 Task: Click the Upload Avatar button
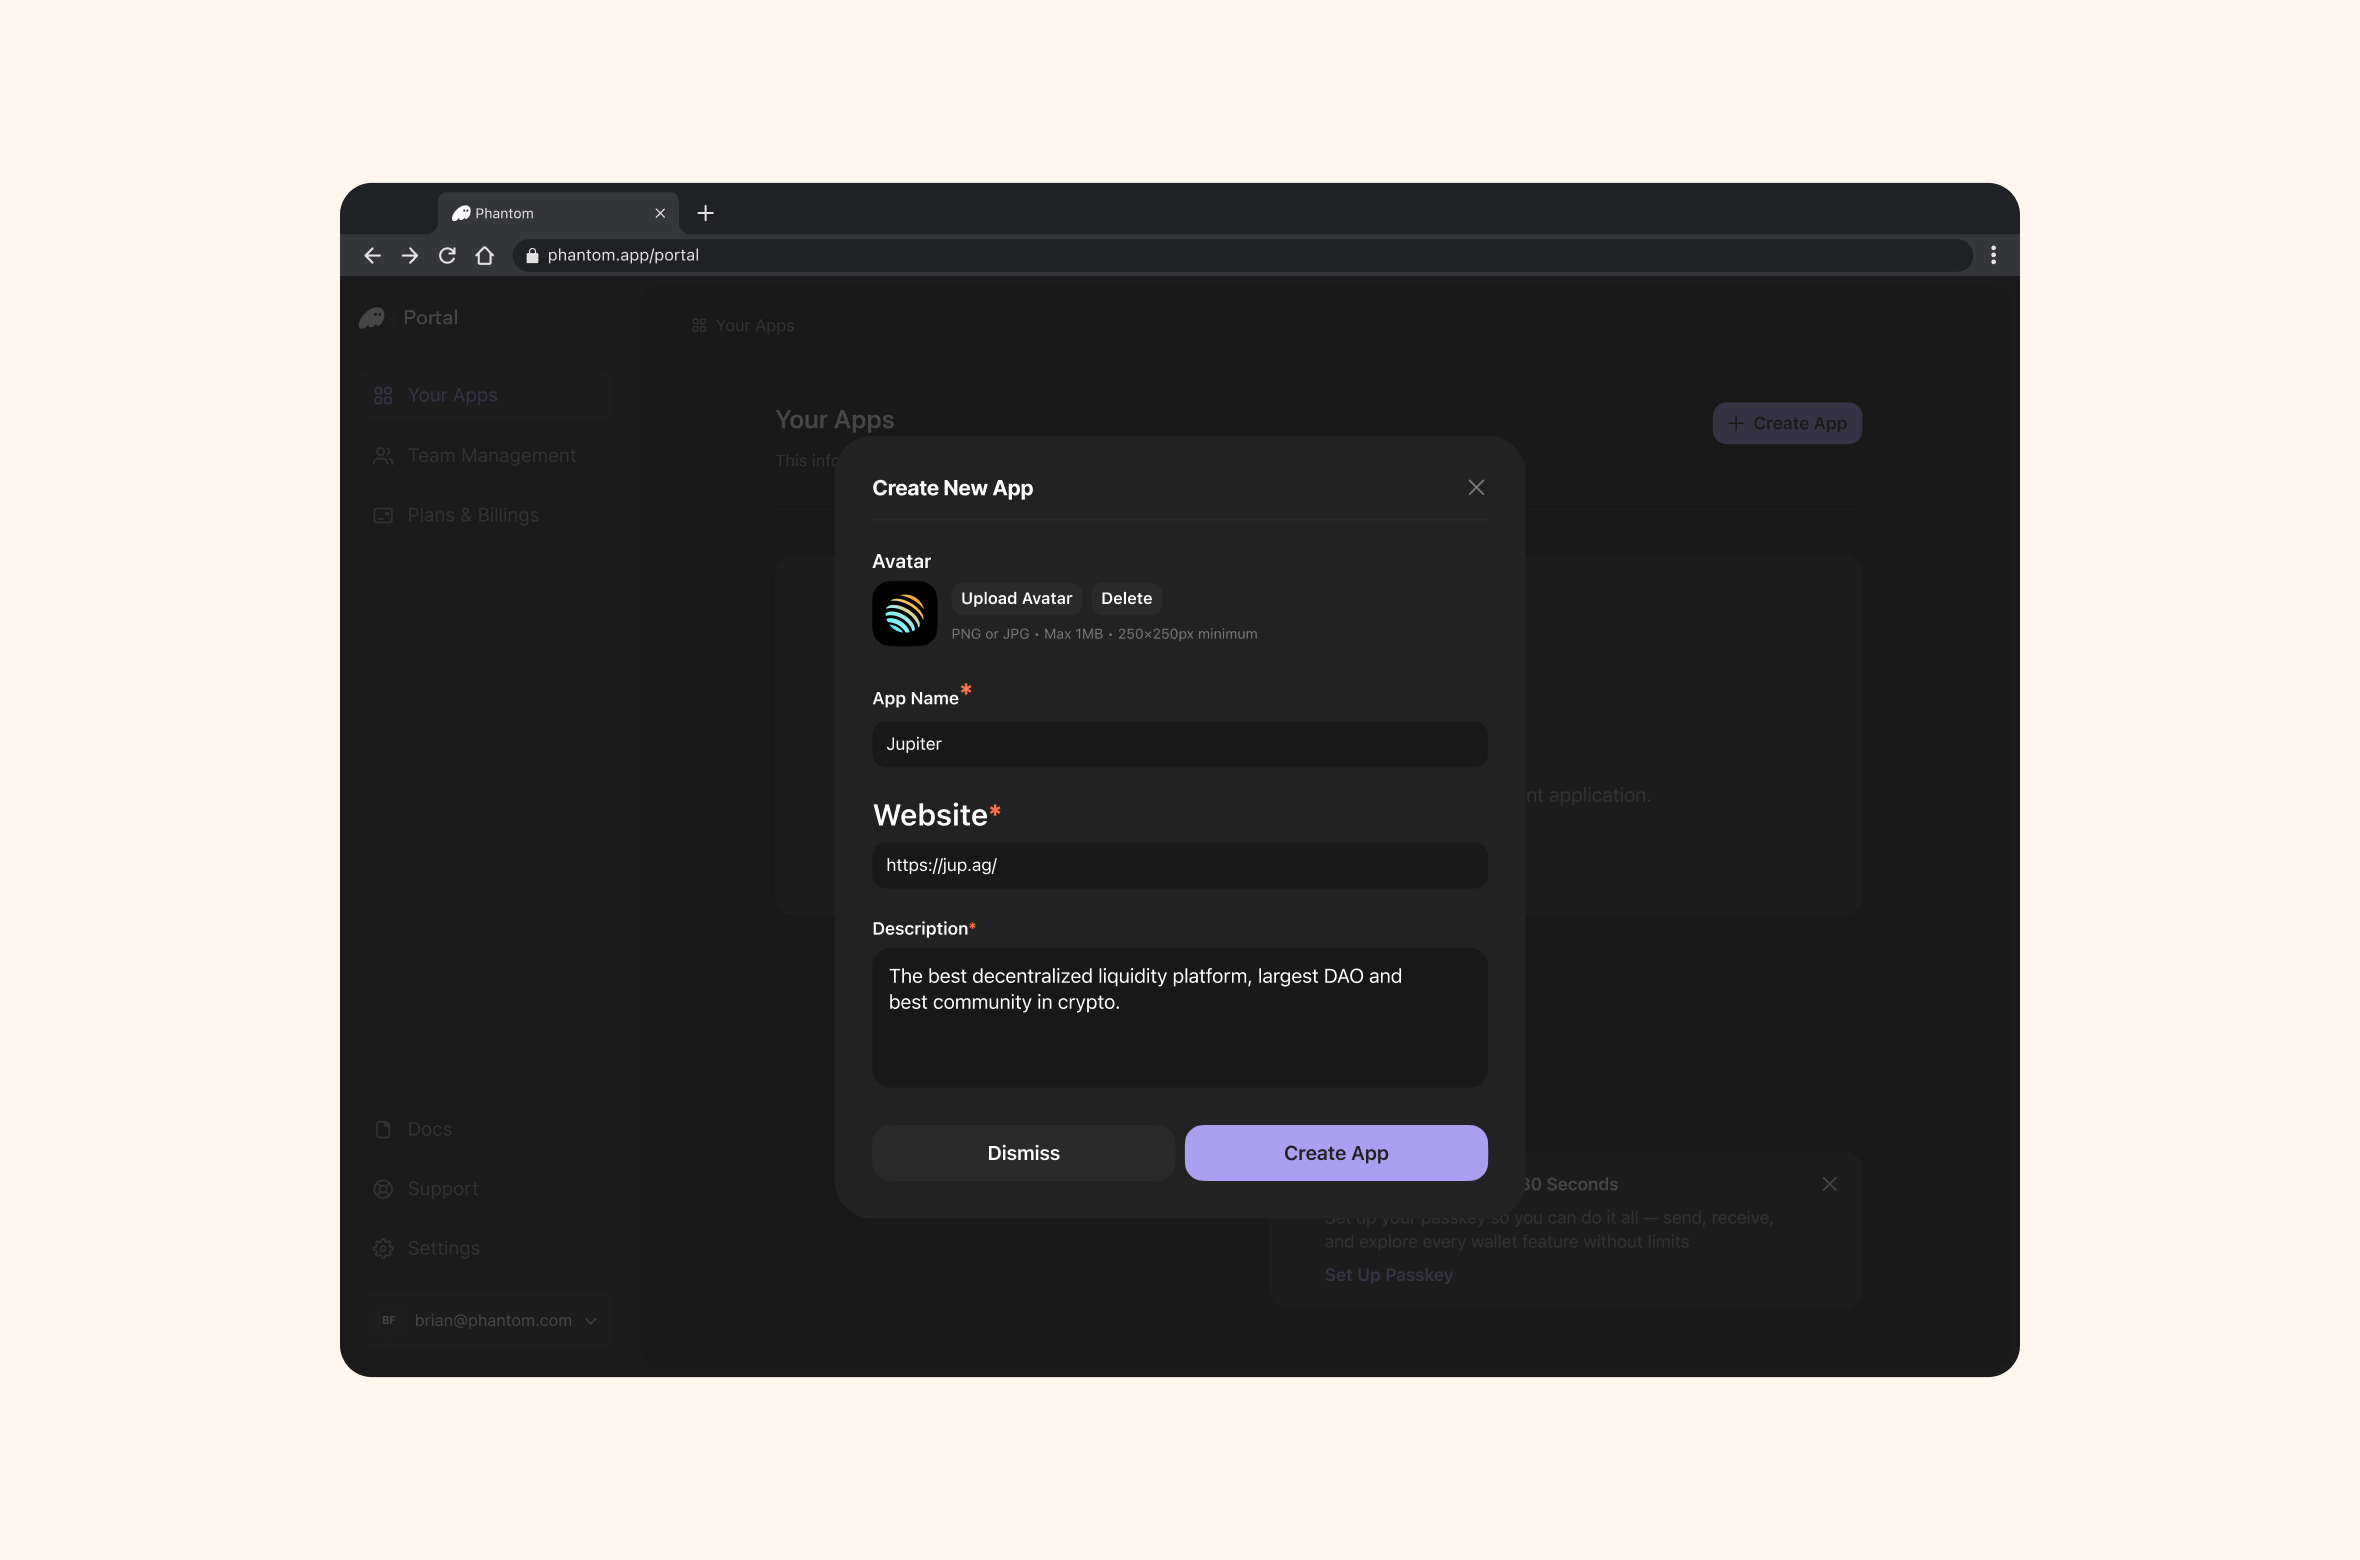click(x=1016, y=598)
